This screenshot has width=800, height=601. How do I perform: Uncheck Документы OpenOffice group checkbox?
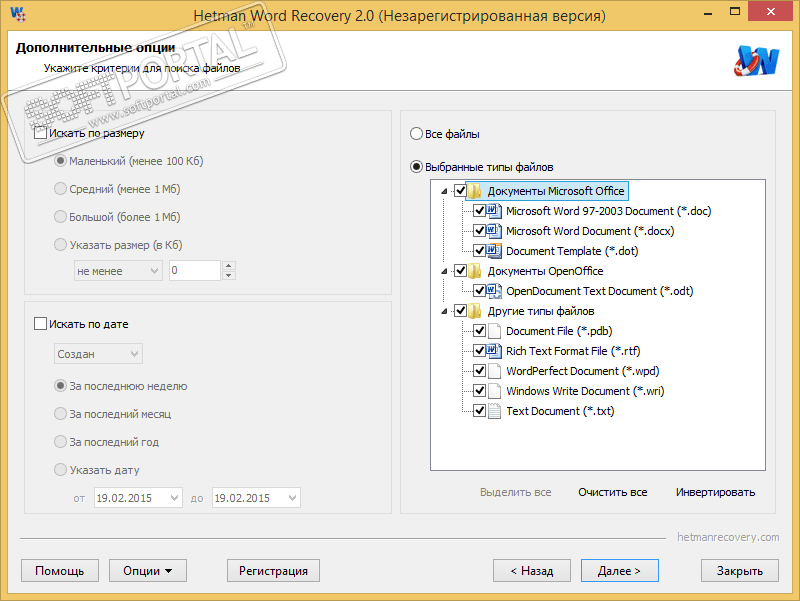460,271
